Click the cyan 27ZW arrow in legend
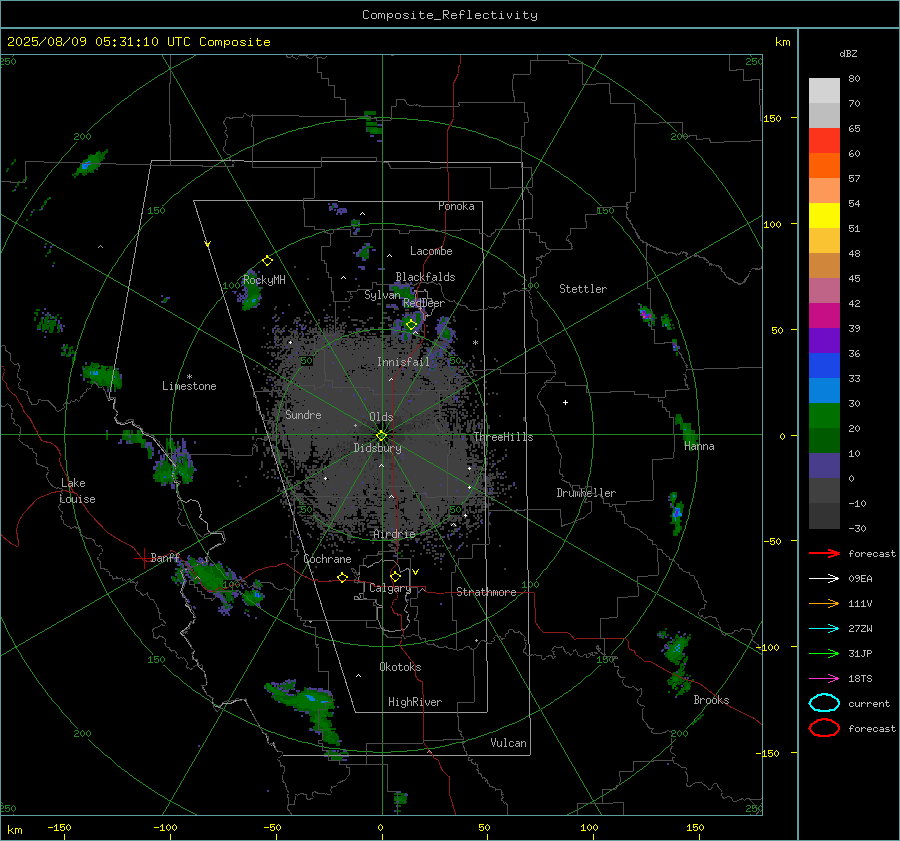Screen dimensions: 900x841 tap(824, 629)
